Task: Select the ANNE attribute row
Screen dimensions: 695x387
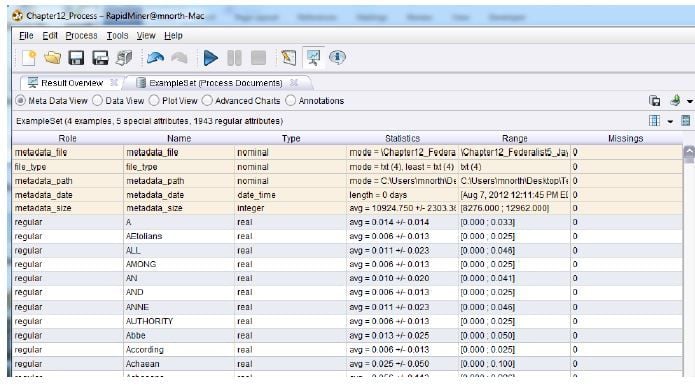Action: [348, 307]
